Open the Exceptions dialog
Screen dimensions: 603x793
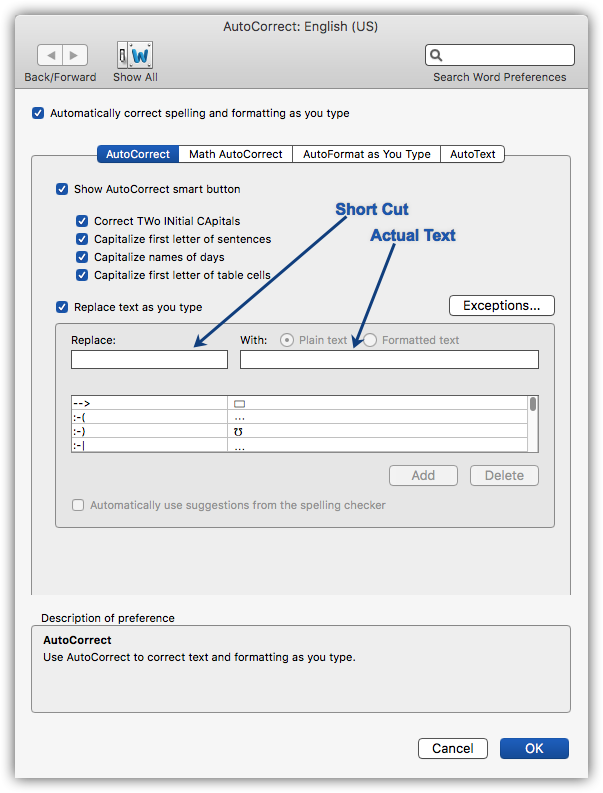click(502, 305)
